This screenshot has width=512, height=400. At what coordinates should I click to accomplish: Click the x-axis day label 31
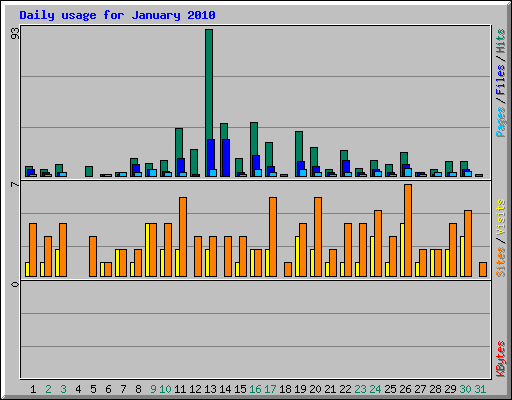tap(480, 389)
